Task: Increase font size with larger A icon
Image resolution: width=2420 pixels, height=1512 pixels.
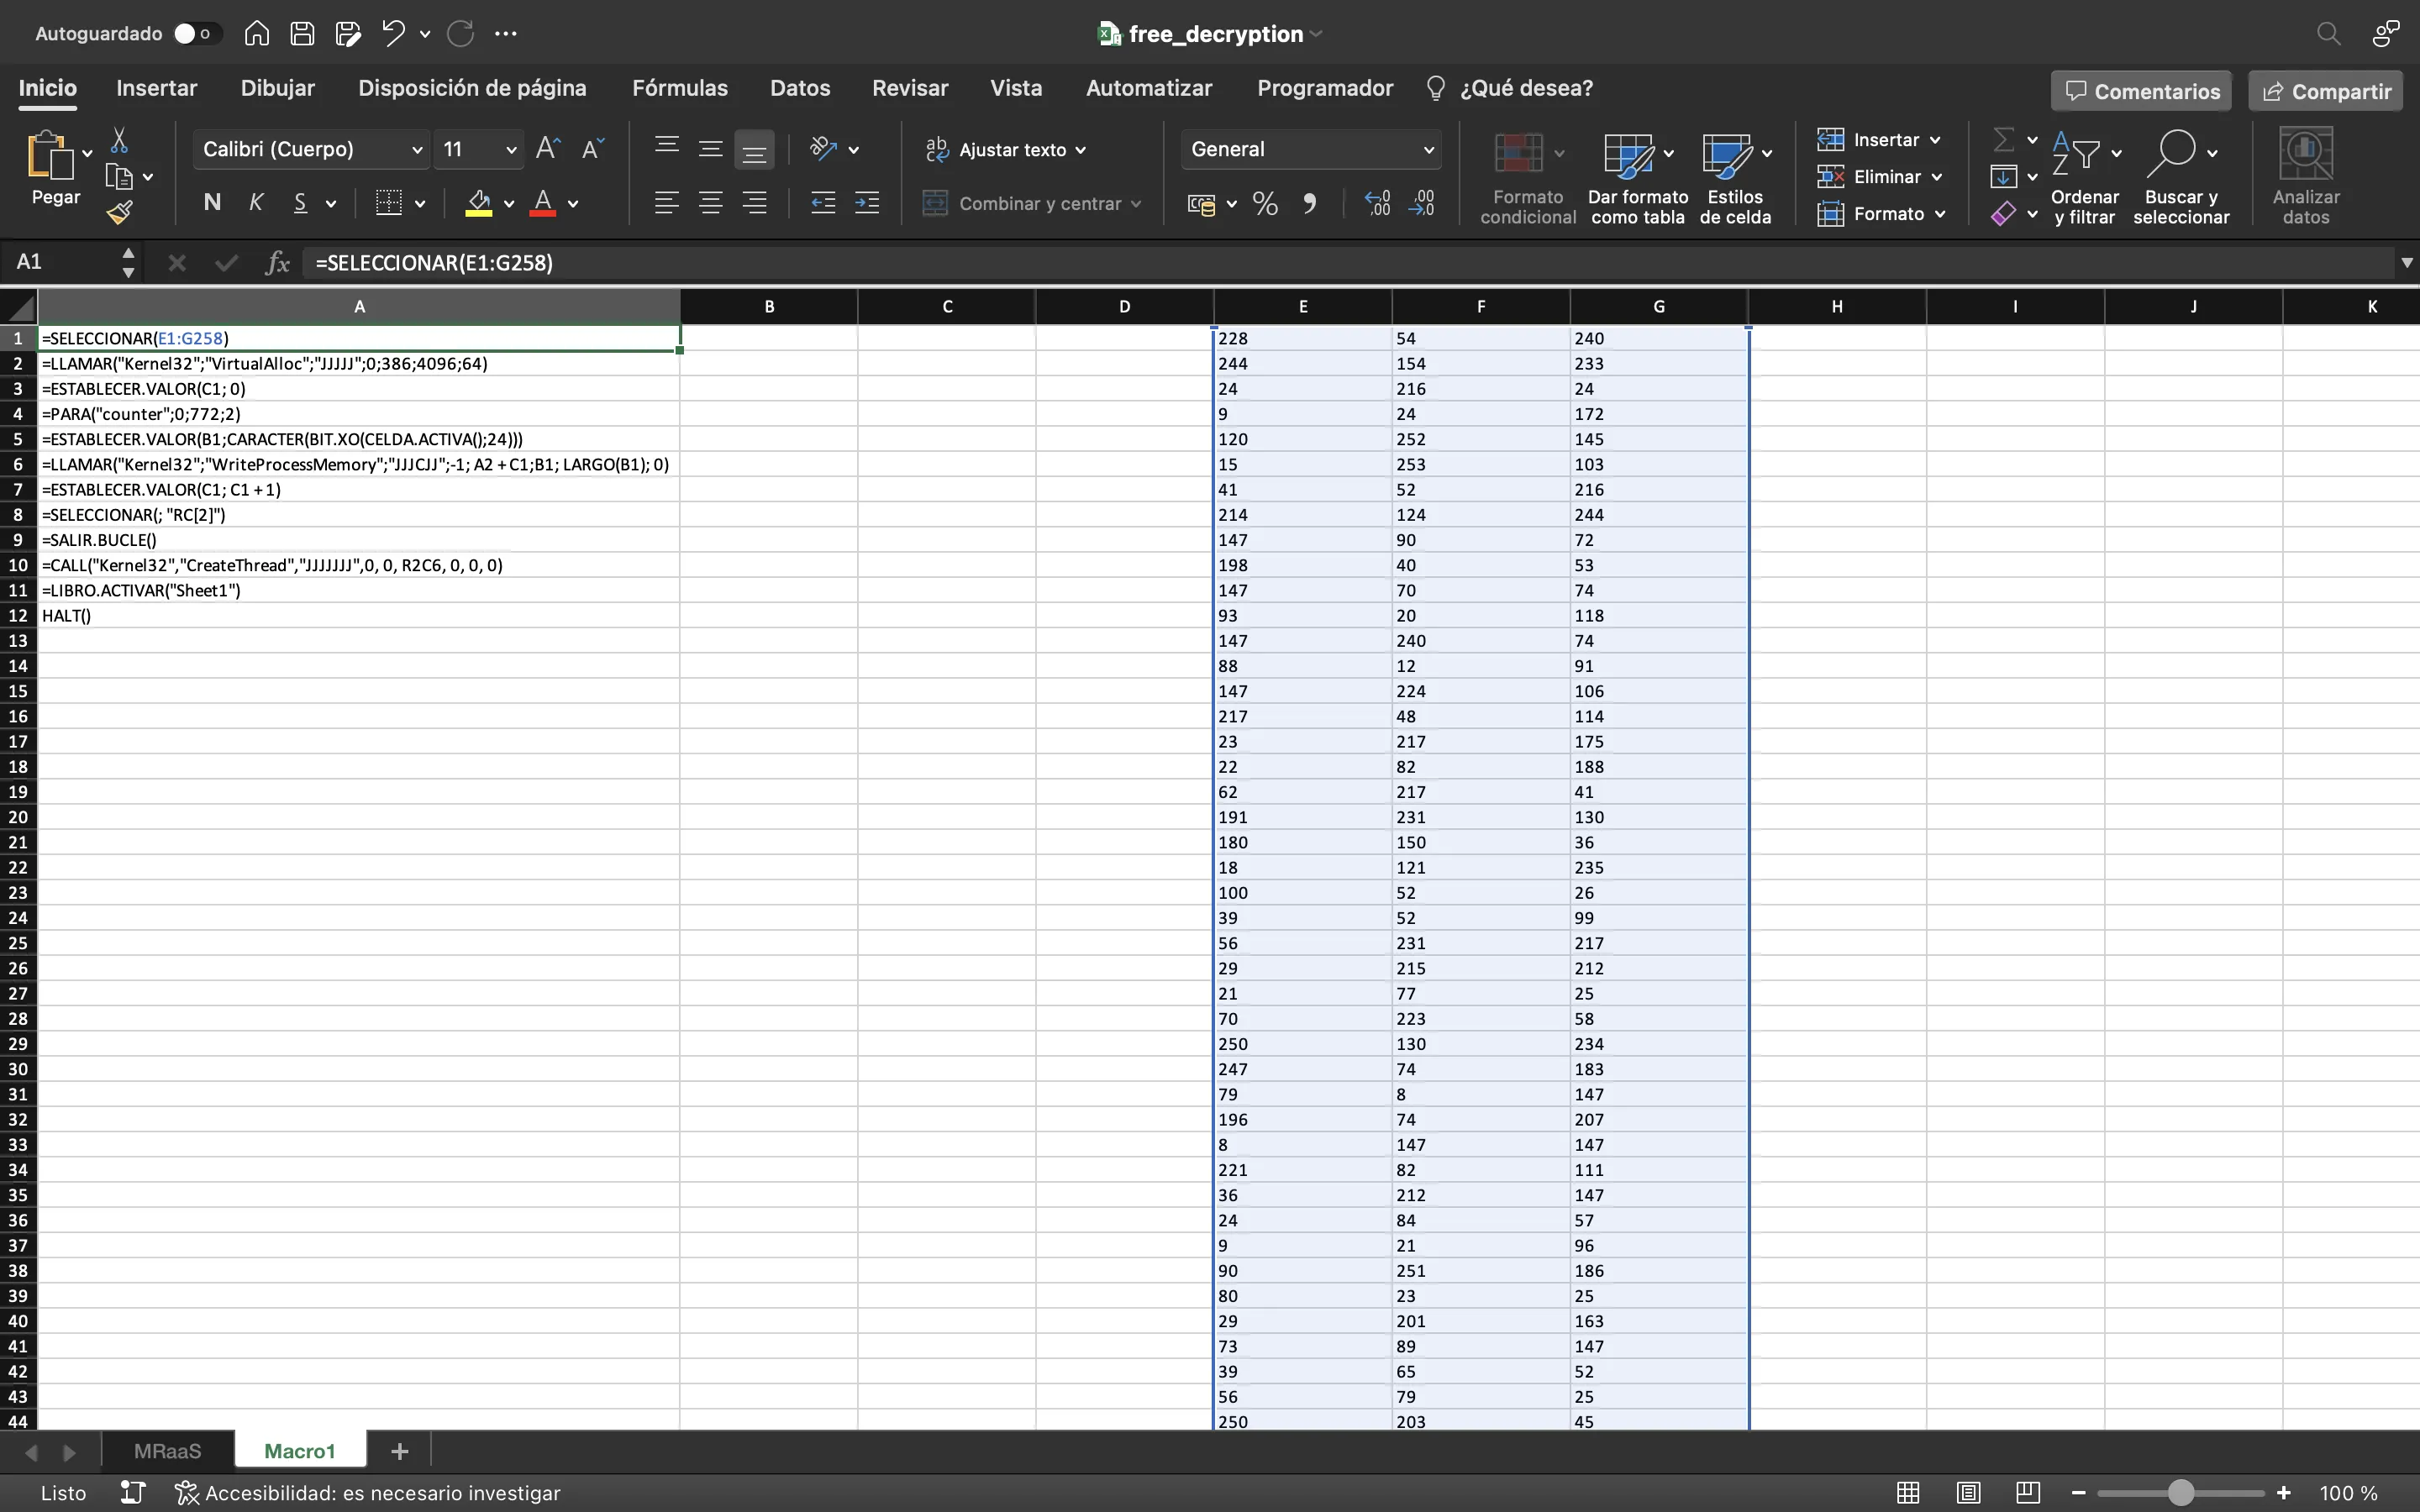Action: click(x=548, y=149)
